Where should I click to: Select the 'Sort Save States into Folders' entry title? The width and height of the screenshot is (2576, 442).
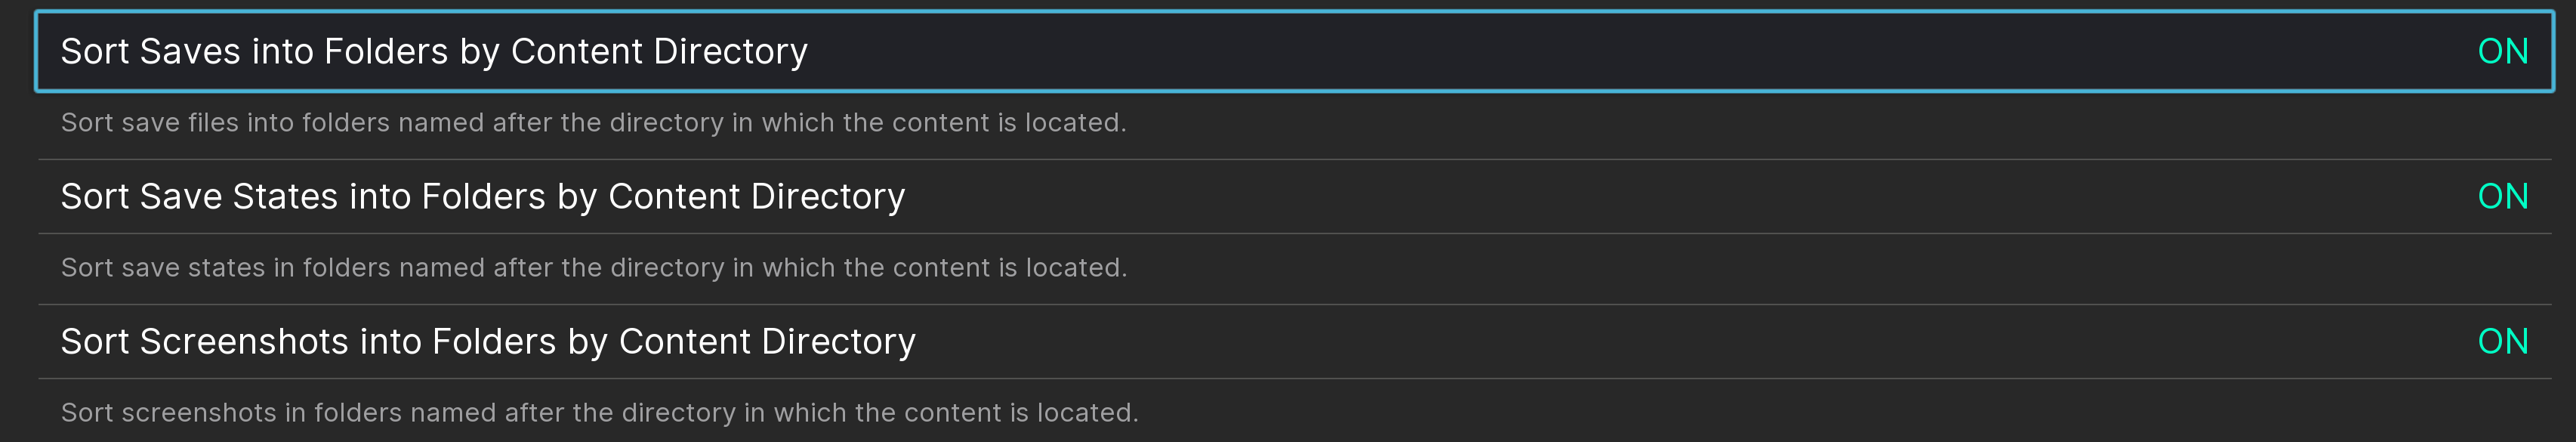pos(482,196)
